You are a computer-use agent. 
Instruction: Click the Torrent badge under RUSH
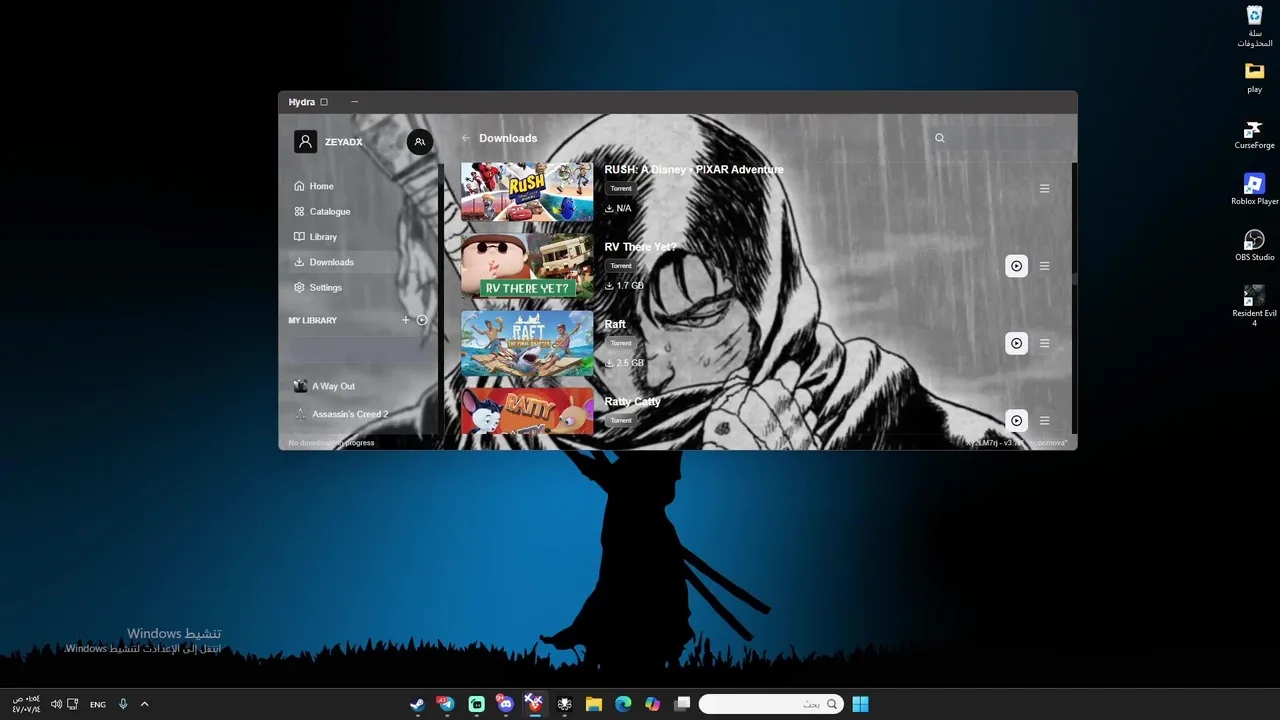pos(621,188)
